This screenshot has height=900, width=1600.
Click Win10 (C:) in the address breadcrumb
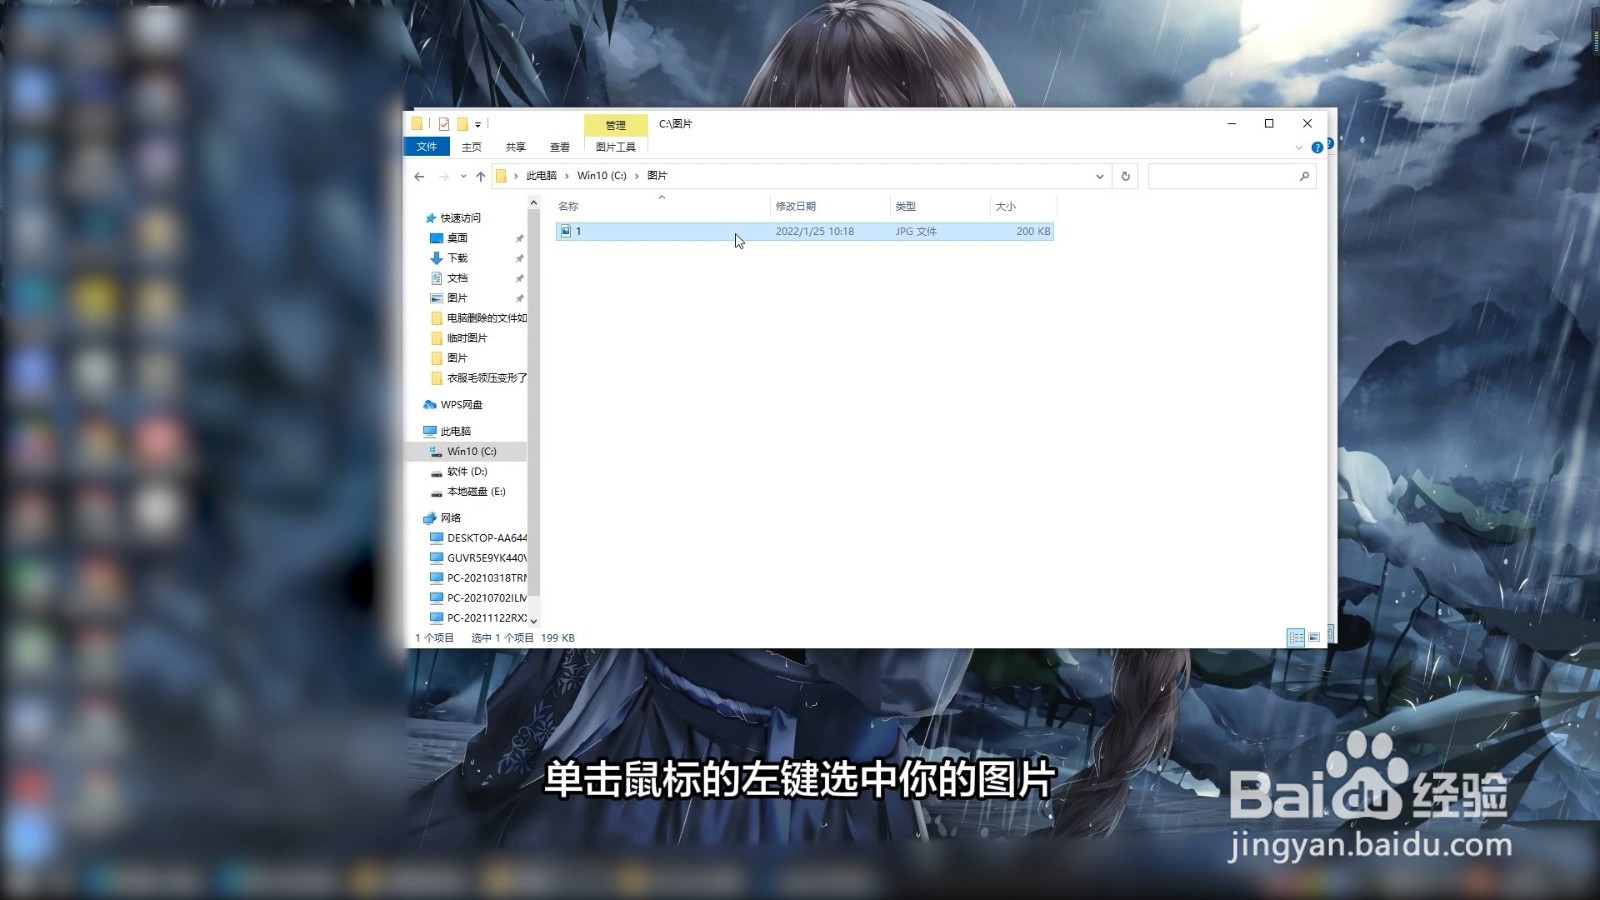(602, 176)
